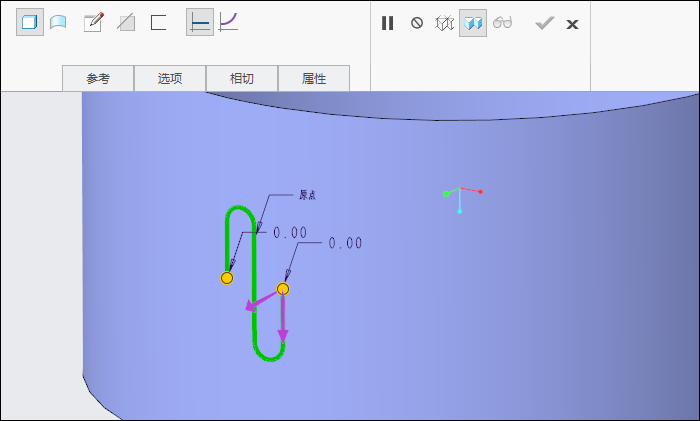
Task: Select the sweep as surface option
Action: coord(58,22)
